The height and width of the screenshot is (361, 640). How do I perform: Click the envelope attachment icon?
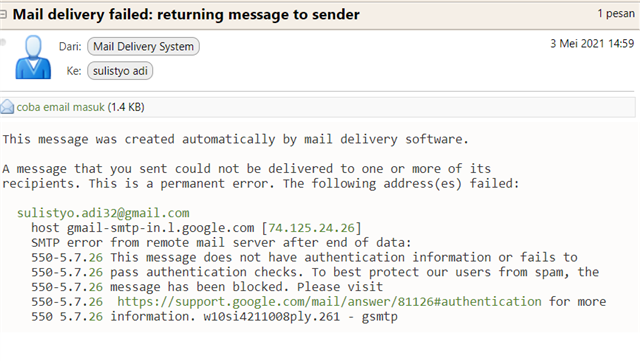tap(7, 107)
